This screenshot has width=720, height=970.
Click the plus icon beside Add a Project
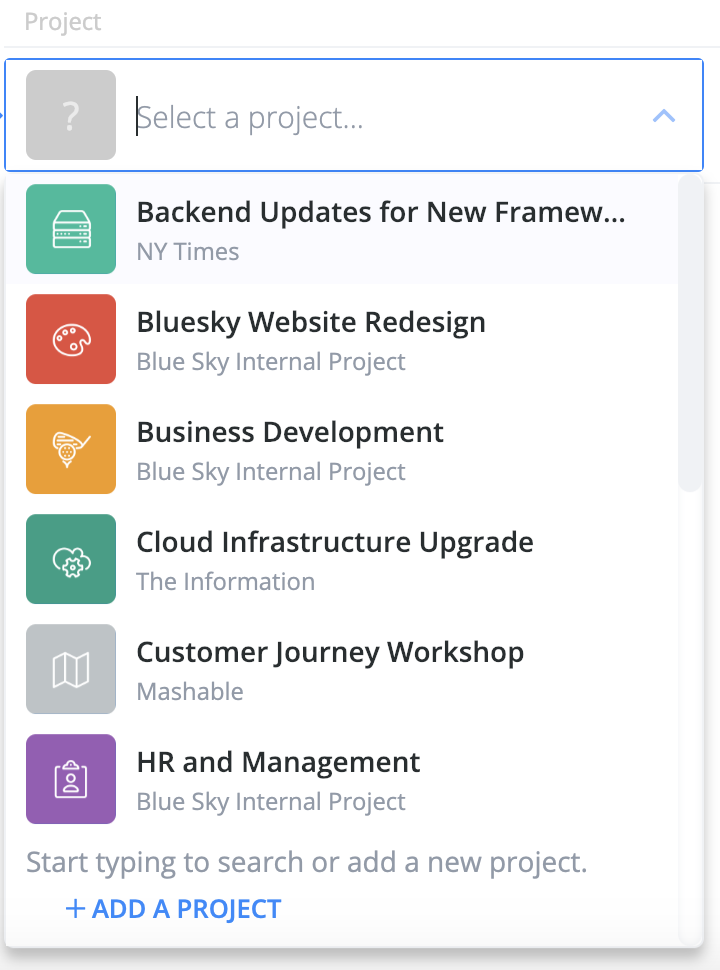(75, 909)
